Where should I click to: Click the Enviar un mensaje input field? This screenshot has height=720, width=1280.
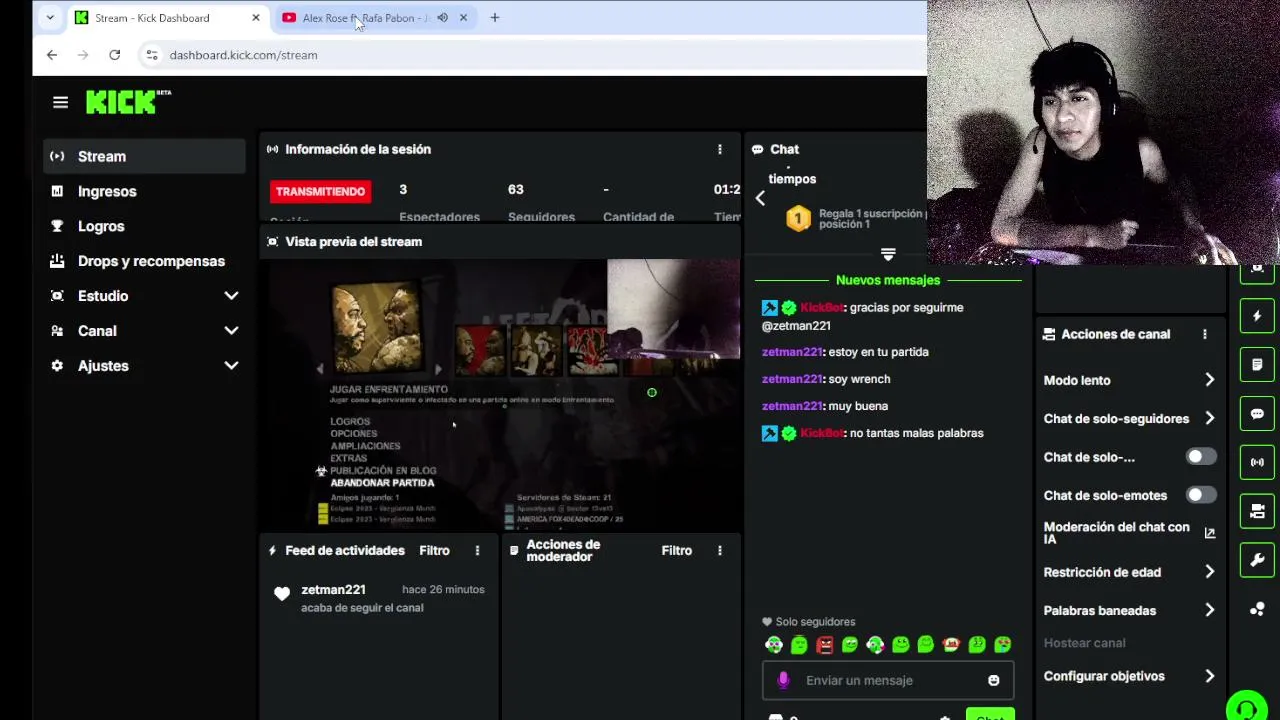click(x=888, y=680)
